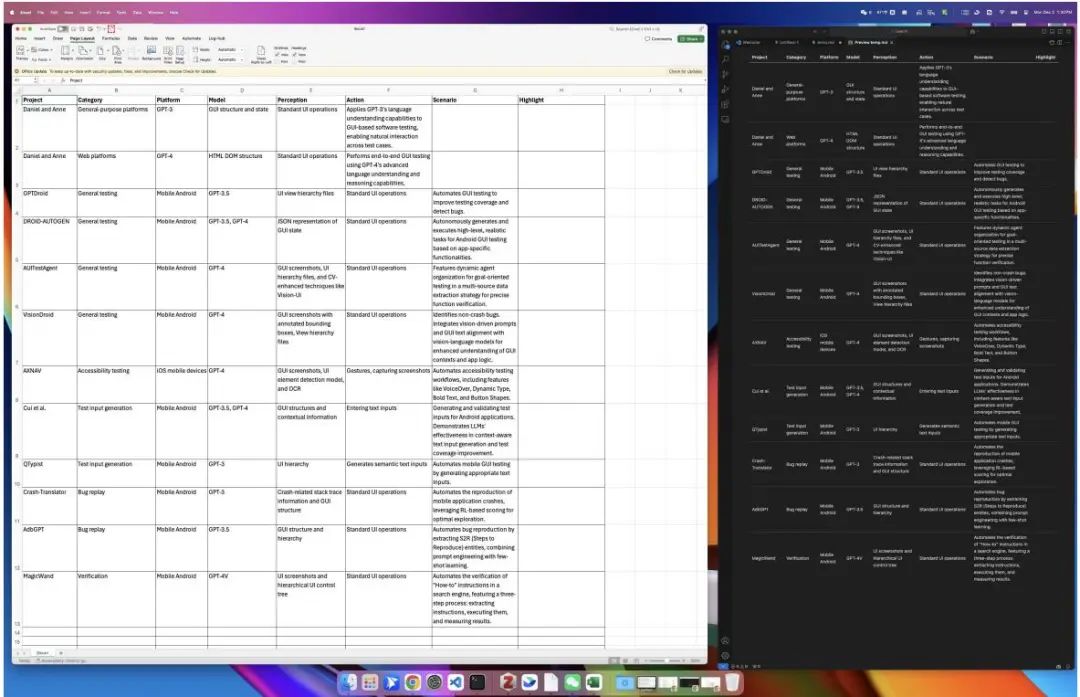Click the Print Titles button
This screenshot has width=1080, height=697.
168,53
